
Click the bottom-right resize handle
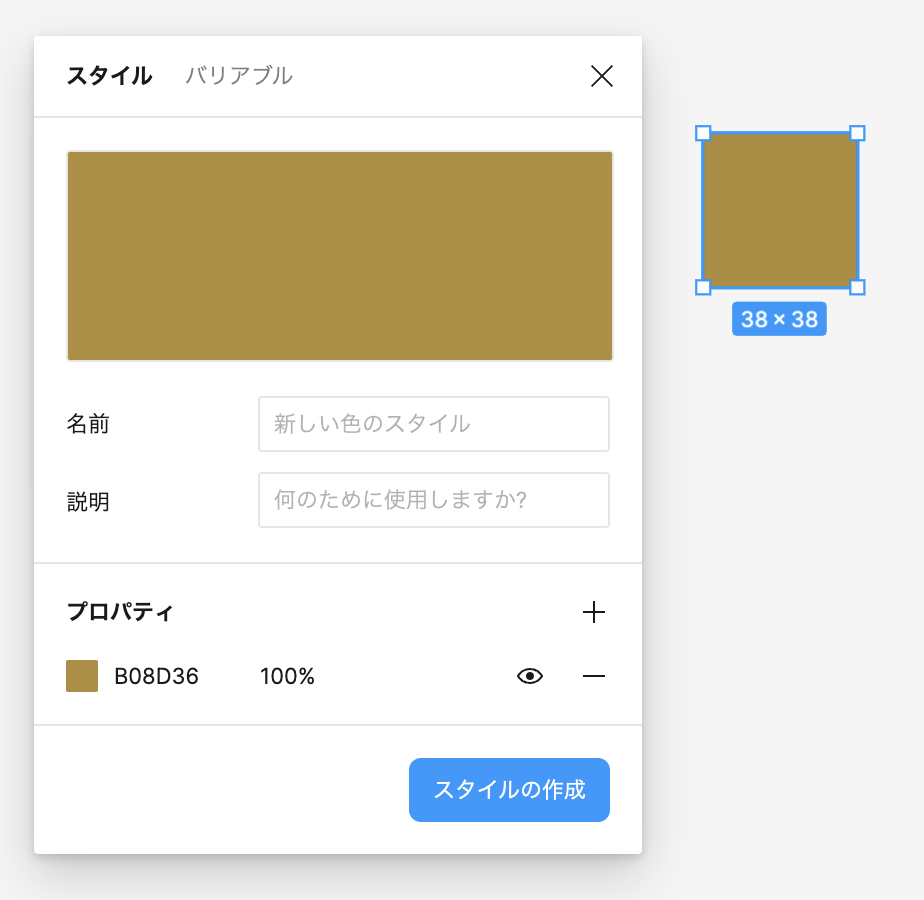857,287
